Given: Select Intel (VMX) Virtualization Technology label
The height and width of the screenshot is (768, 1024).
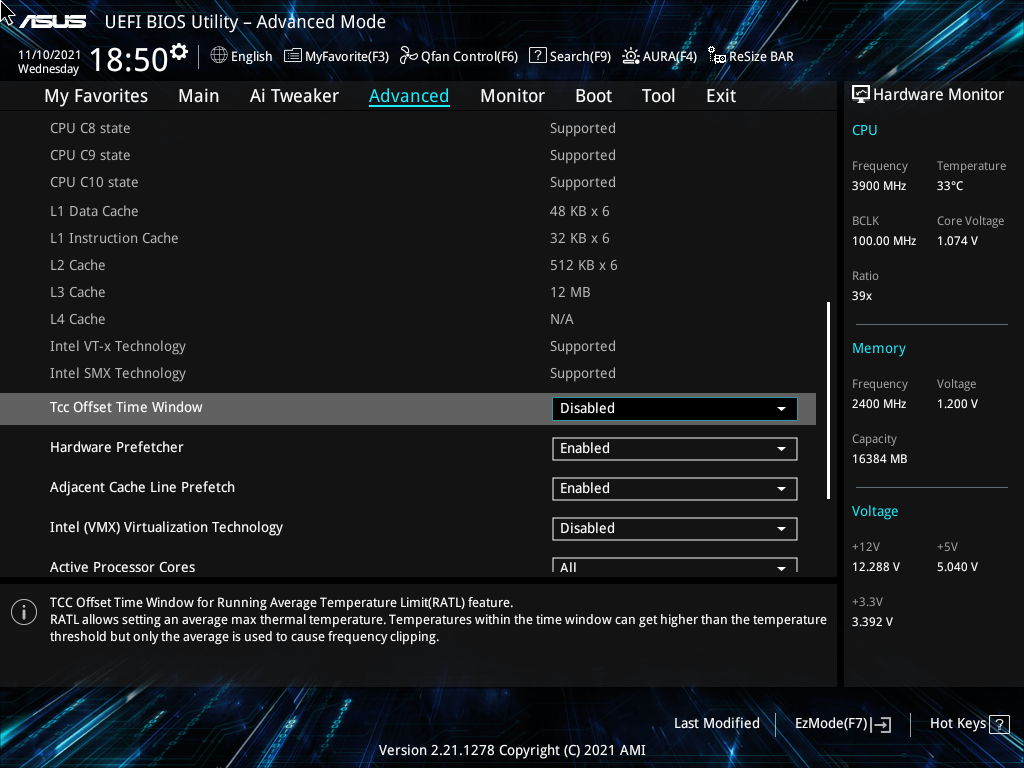Looking at the screenshot, I should (167, 528).
